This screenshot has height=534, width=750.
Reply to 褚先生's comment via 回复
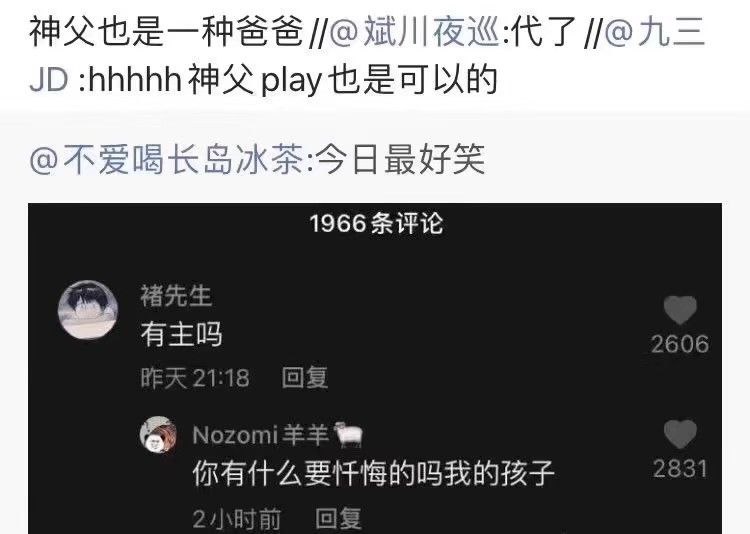[x=305, y=378]
